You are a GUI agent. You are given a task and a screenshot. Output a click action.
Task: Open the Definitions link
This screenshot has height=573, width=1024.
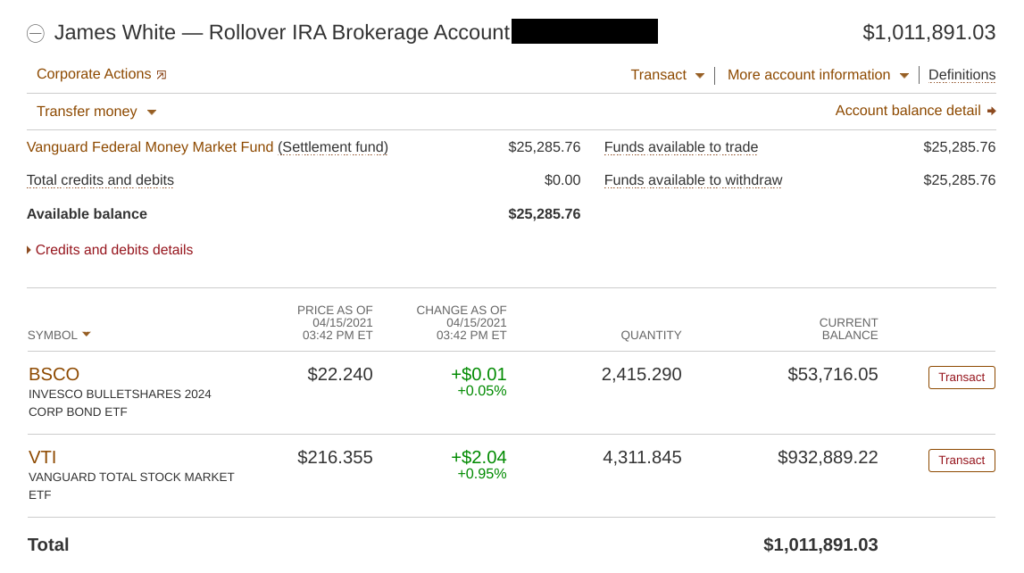coord(962,75)
